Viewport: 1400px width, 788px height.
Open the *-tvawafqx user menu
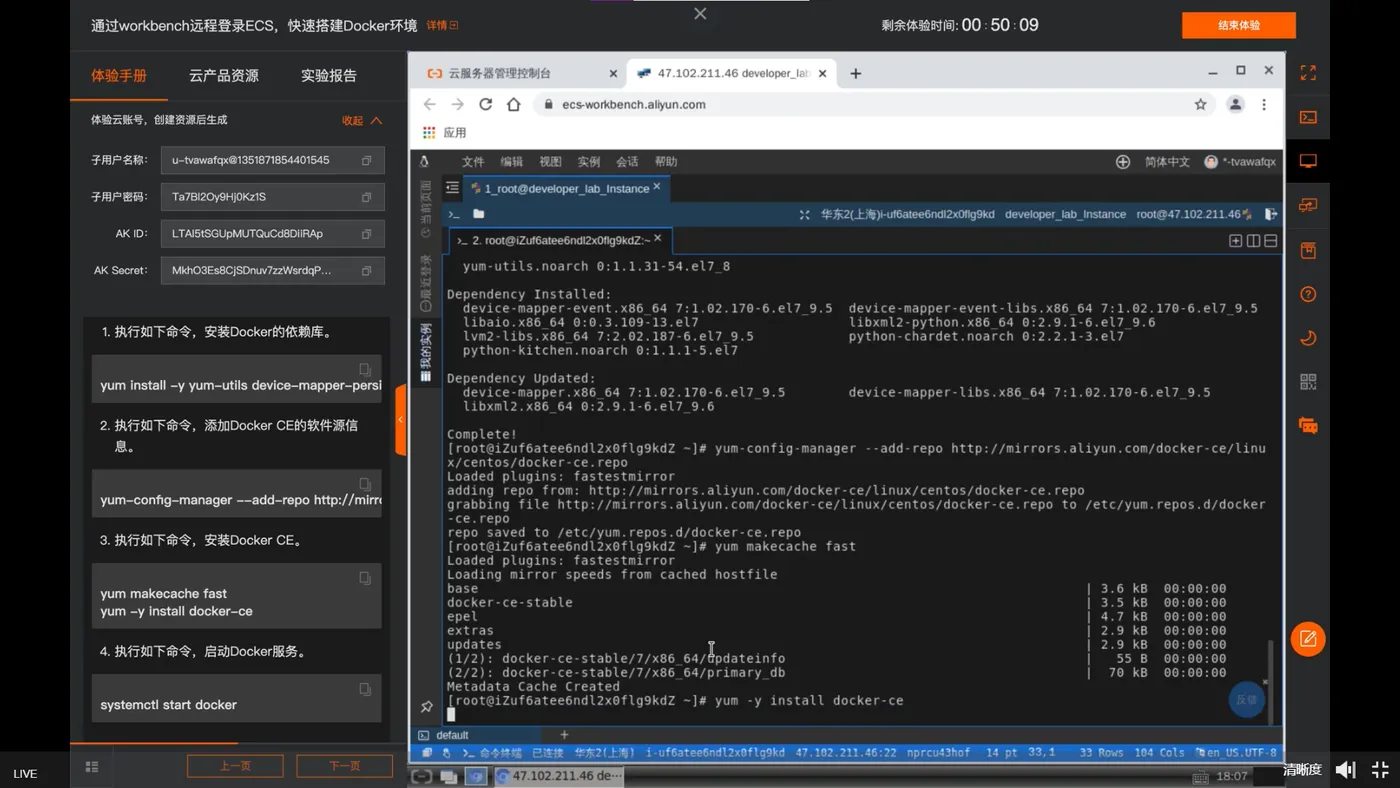[1240, 162]
